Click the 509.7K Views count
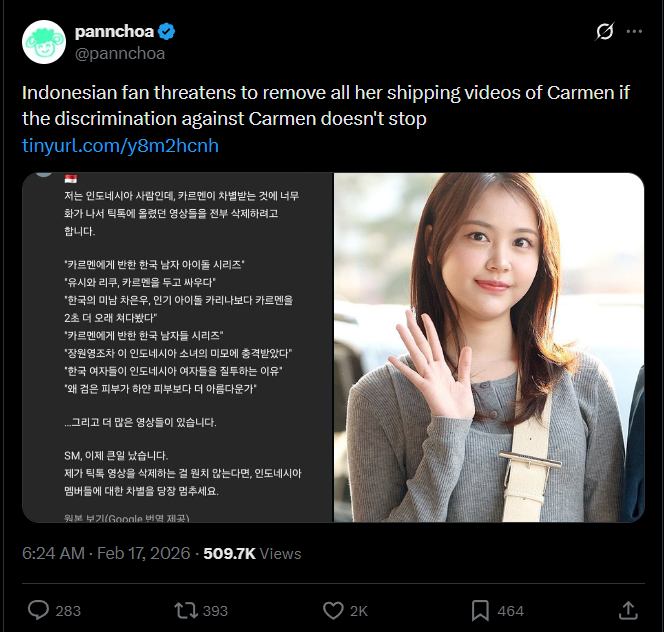Viewport: 664px width, 632px height. (x=252, y=553)
